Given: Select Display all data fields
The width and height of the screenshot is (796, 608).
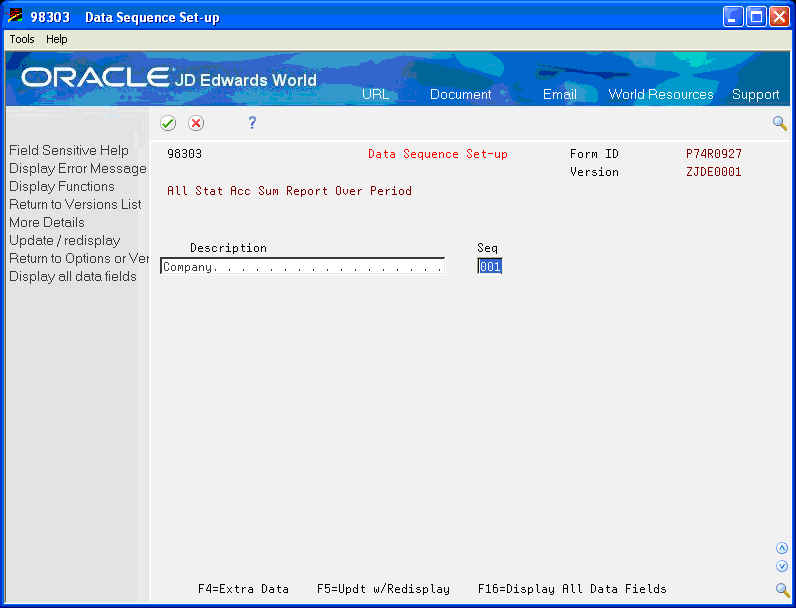Looking at the screenshot, I should pyautogui.click(x=73, y=277).
